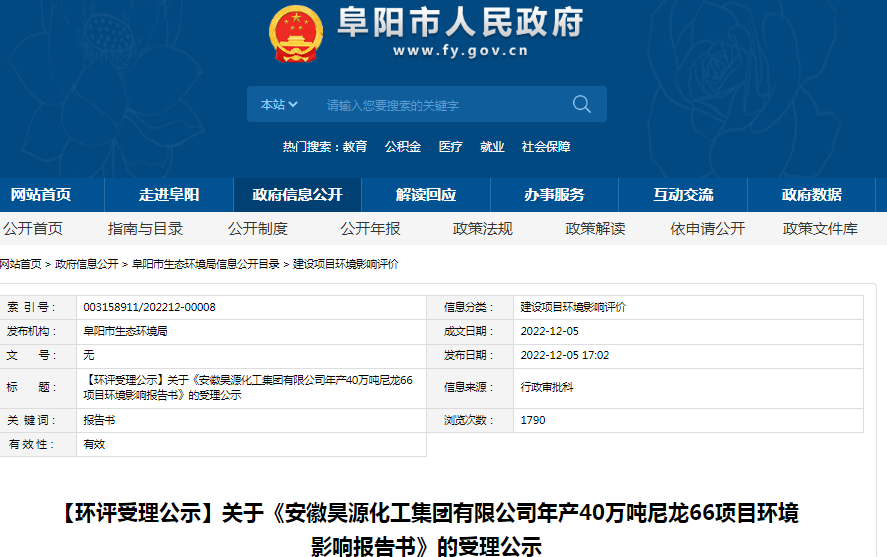The image size is (887, 557).
Task: Open 政策文件库 sub-tab
Action: pyautogui.click(x=820, y=229)
